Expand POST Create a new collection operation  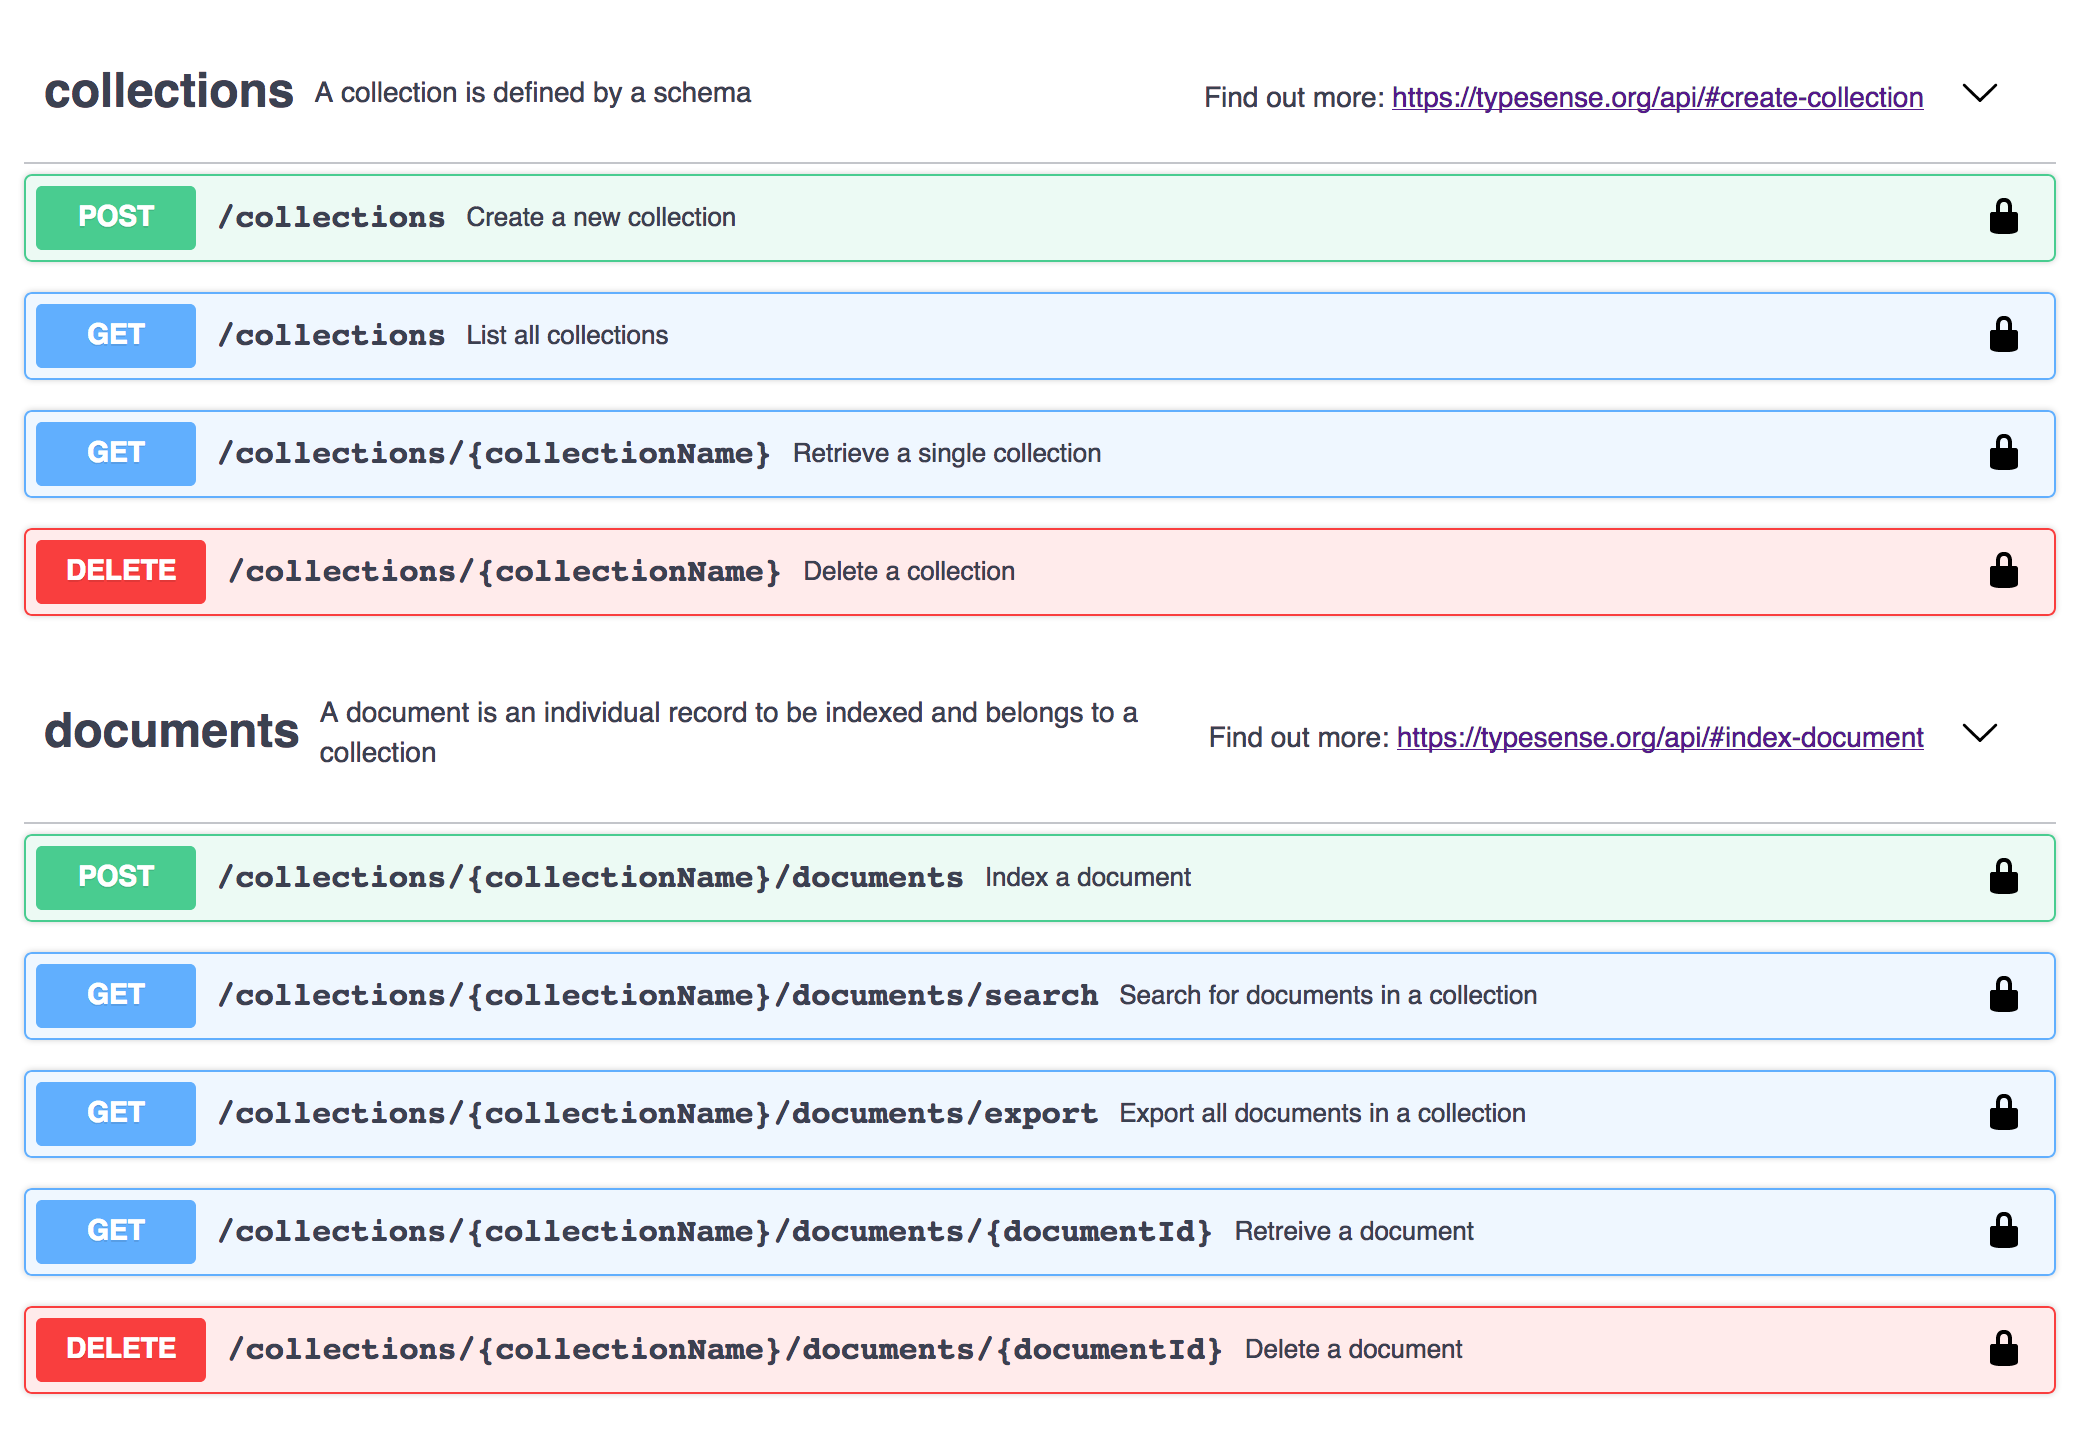600,218
